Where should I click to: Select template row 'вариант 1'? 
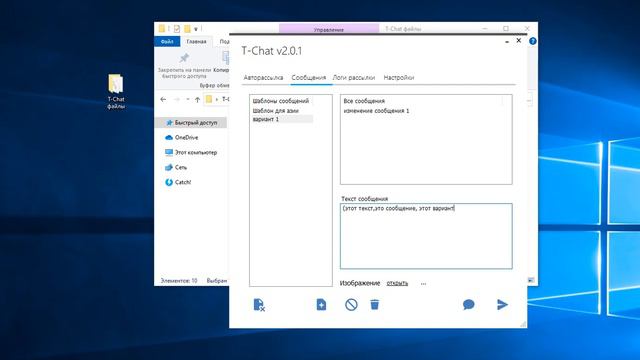click(282, 119)
